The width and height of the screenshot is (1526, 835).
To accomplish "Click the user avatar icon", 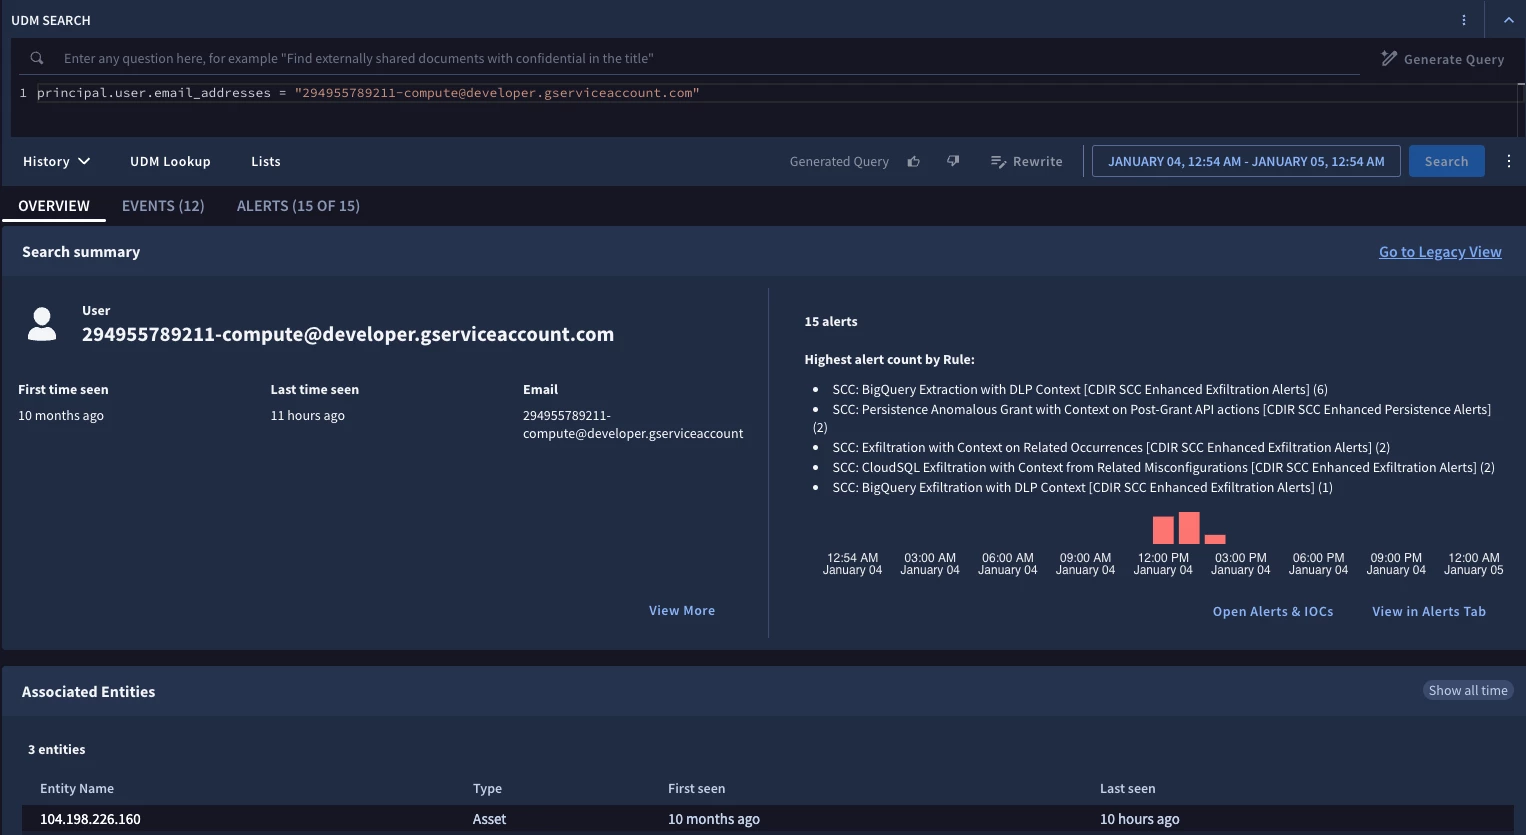I will [42, 324].
